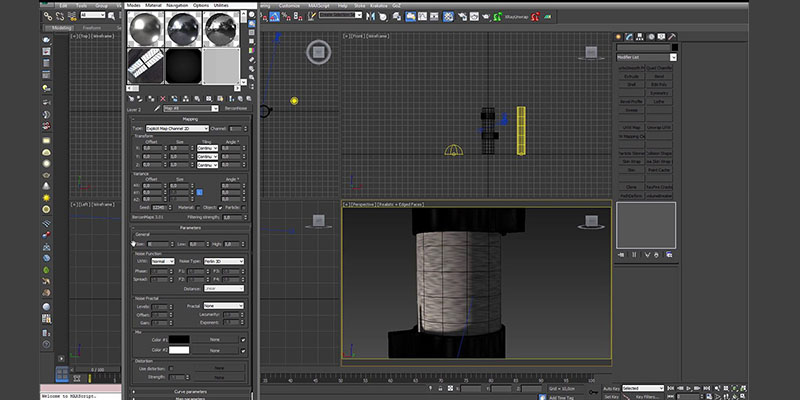
Task: Click the Make Preview icon
Action: 252,59
